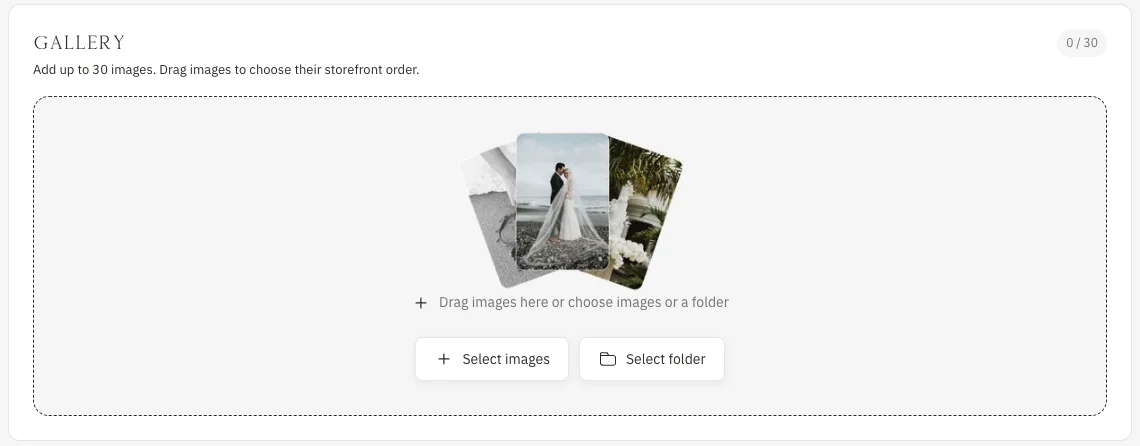The width and height of the screenshot is (1140, 446).
Task: Click the plus icon in Select images button
Action: [443, 359]
